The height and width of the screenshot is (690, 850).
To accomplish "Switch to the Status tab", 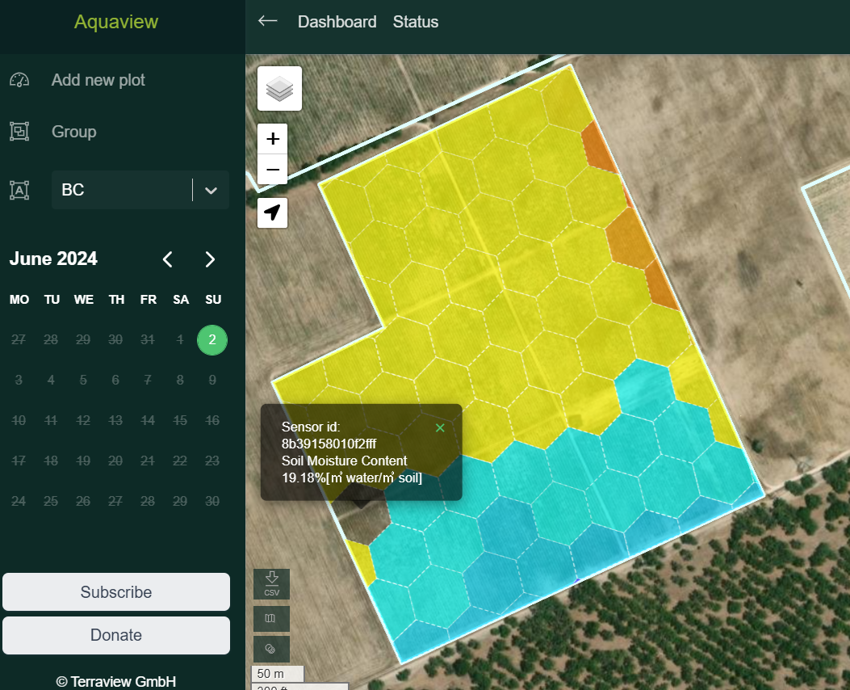I will coord(415,21).
